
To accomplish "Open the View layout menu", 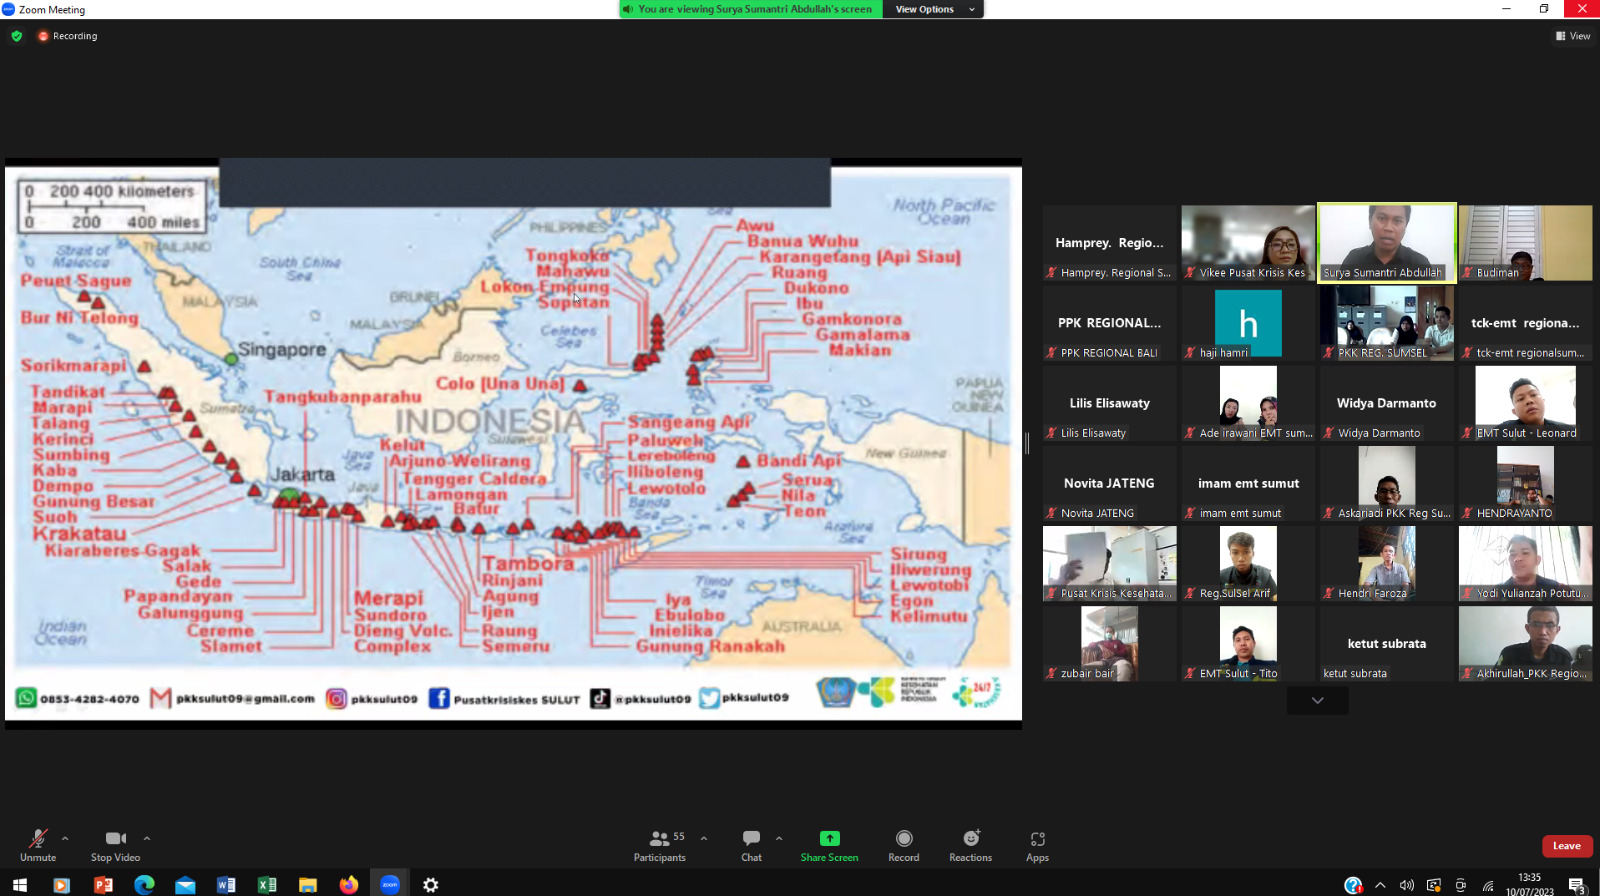I will click(x=1573, y=36).
